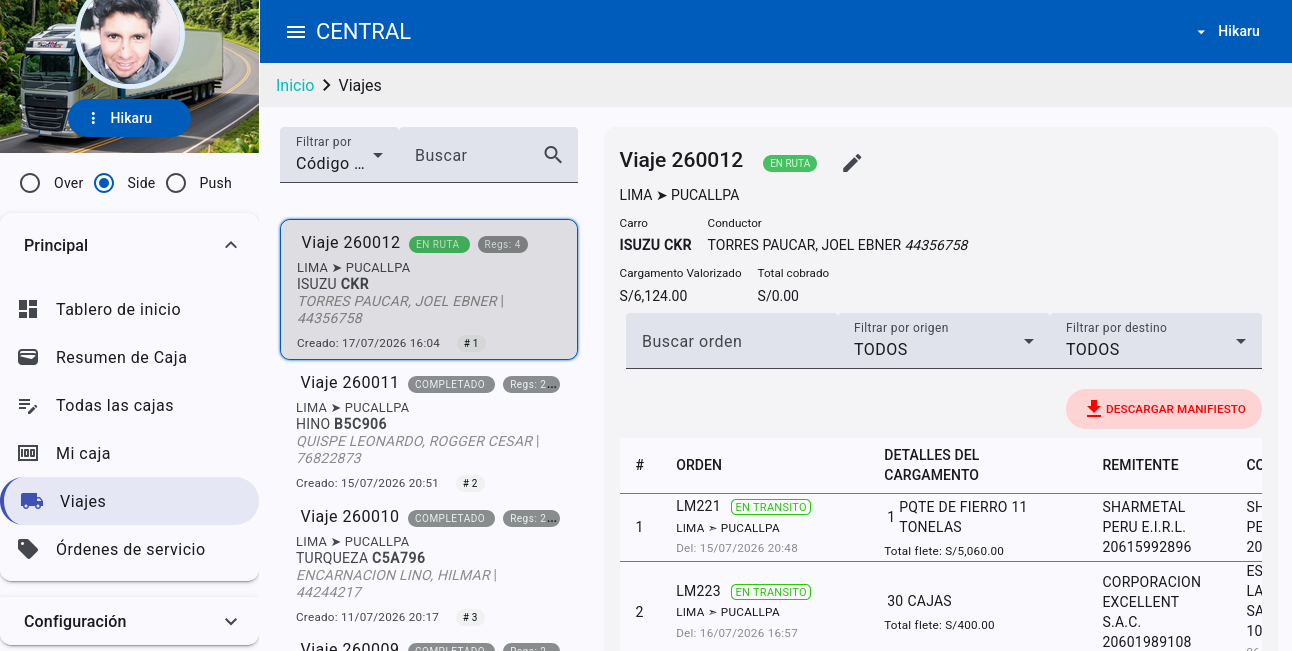1292x651 pixels.
Task: Click the DESCARGAR MANIFIESTO button
Action: click(1164, 409)
